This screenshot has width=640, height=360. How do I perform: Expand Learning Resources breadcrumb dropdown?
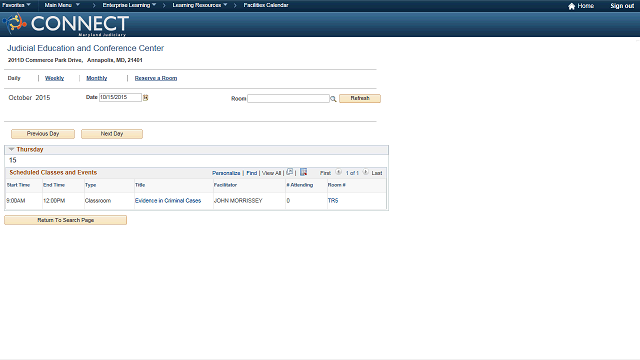coord(200,5)
